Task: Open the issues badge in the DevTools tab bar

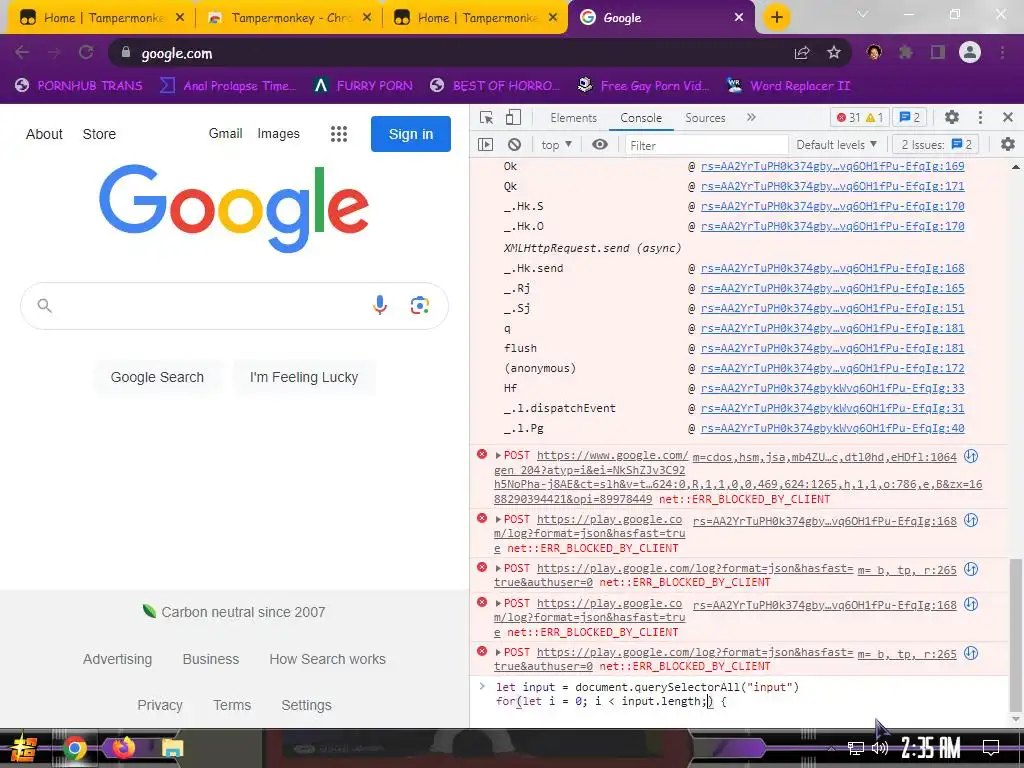Action: 910,118
